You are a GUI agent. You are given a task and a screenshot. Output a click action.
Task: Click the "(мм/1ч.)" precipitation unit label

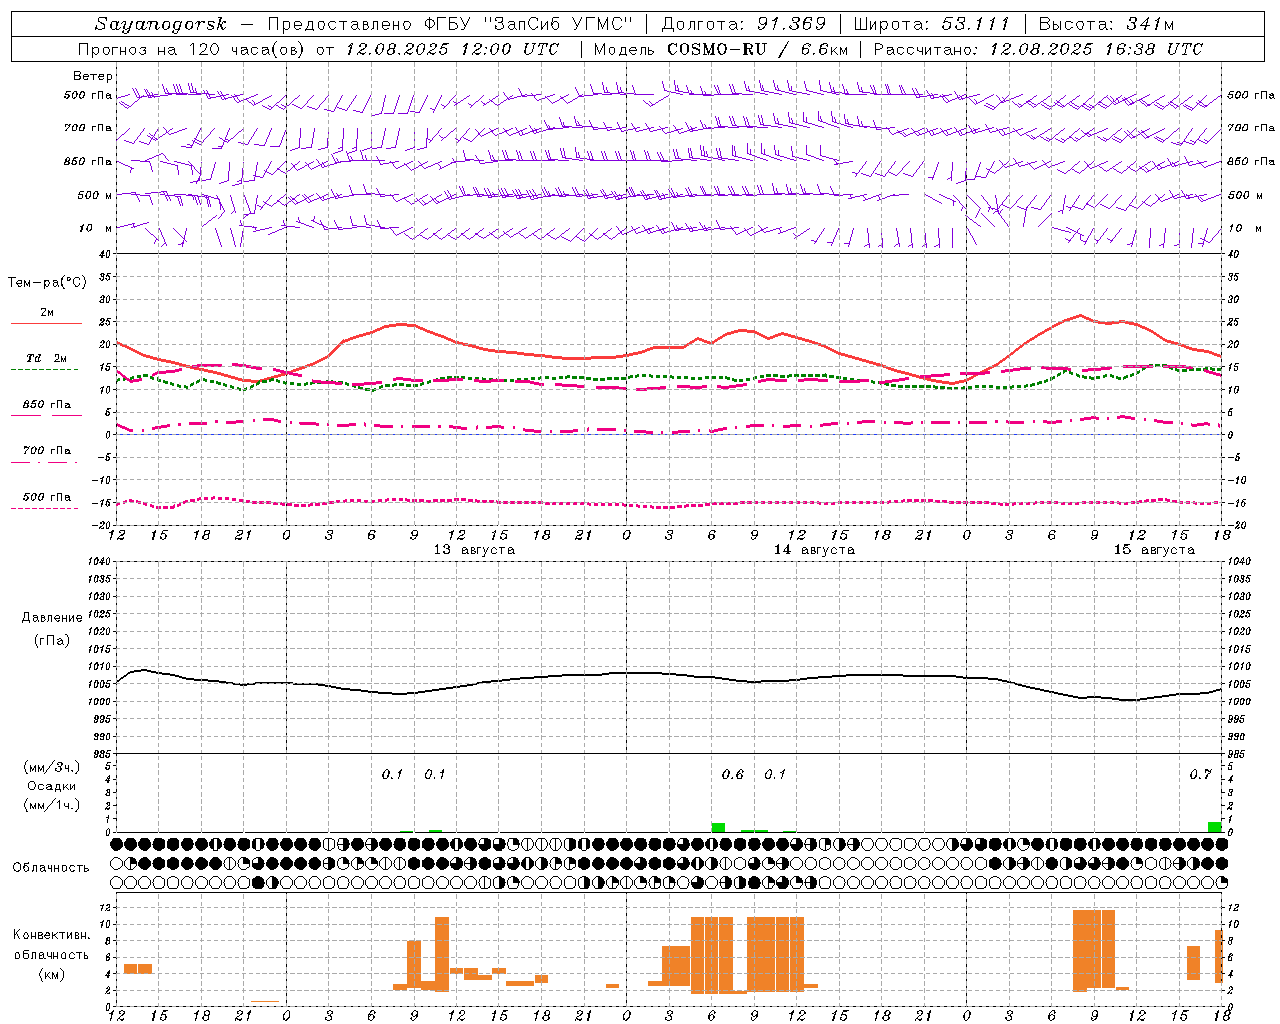click(52, 805)
